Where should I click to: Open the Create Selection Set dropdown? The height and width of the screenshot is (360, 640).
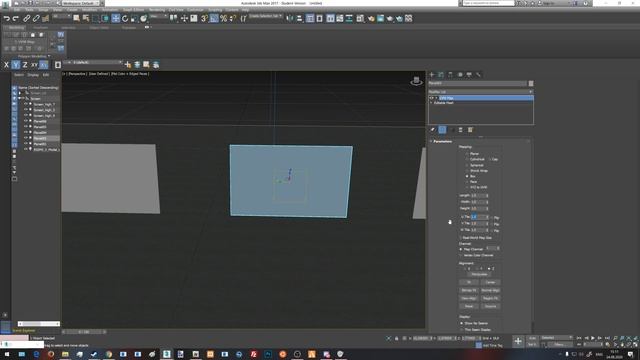pos(266,16)
